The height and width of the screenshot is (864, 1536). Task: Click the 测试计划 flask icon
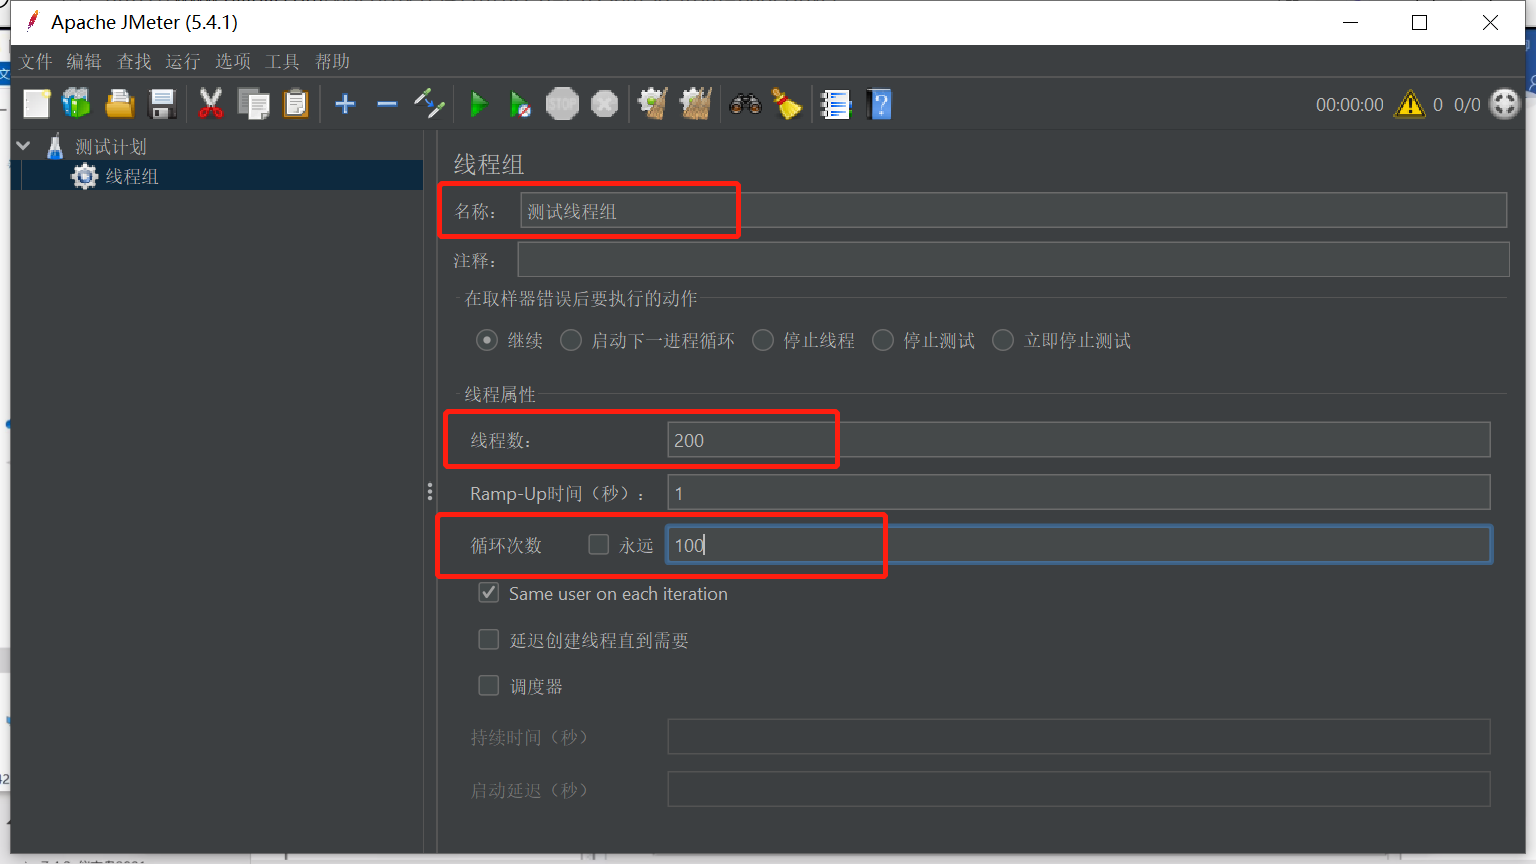pyautogui.click(x=55, y=147)
